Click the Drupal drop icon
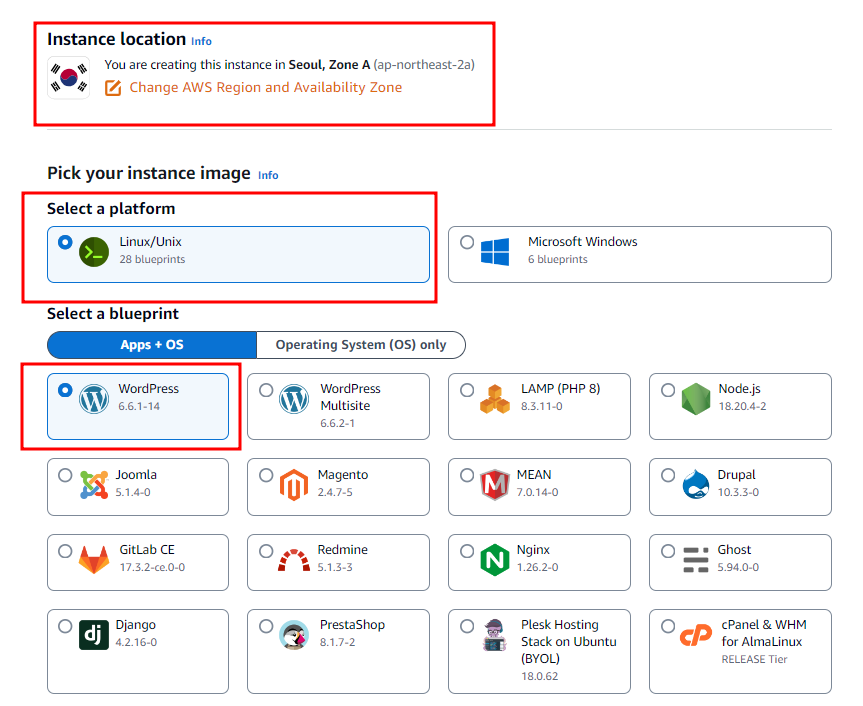The height and width of the screenshot is (706, 863). [x=696, y=485]
